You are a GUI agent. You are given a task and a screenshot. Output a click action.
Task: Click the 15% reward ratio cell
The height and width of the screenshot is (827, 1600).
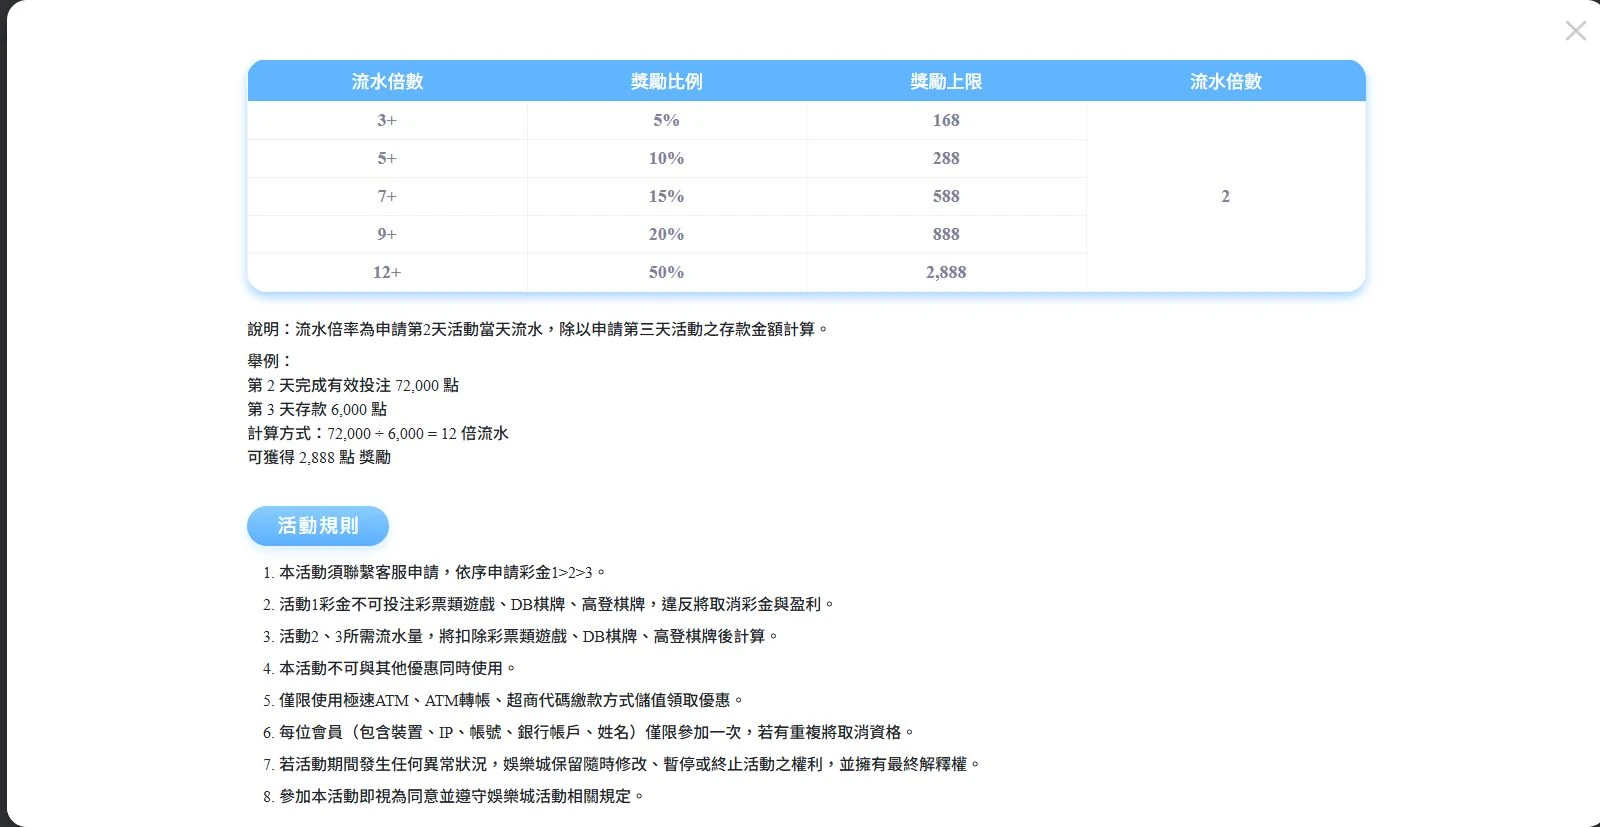(x=667, y=196)
